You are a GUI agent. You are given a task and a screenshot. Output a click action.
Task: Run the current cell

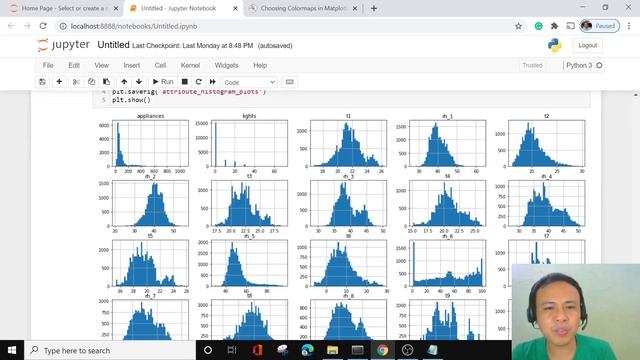(x=163, y=82)
